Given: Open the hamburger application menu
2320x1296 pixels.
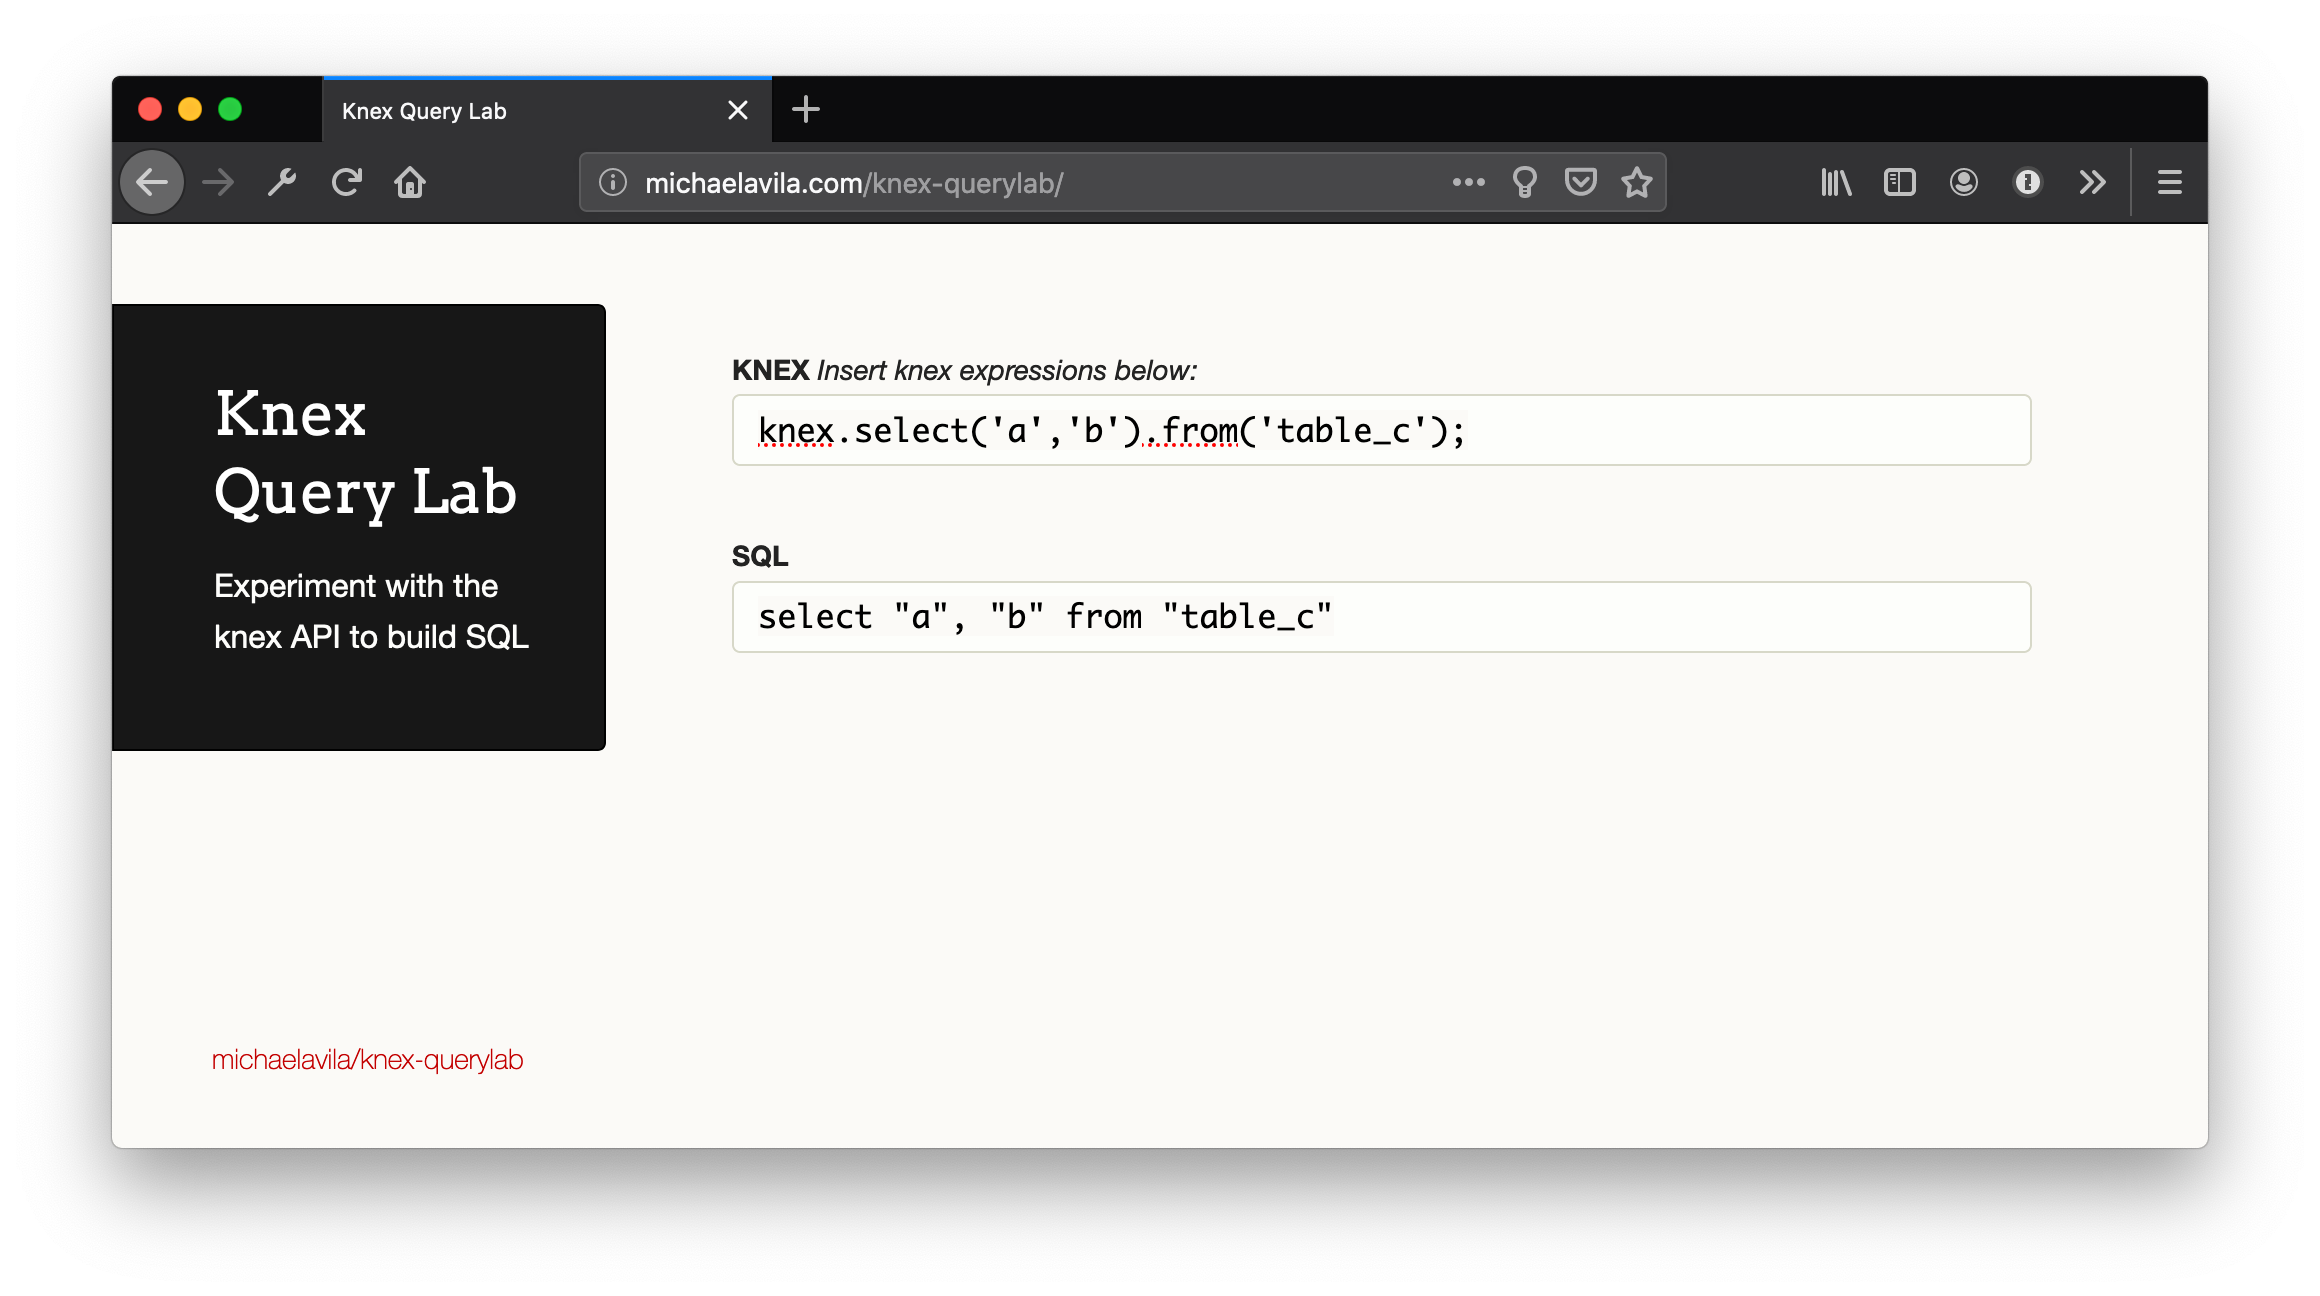Looking at the screenshot, I should (2170, 182).
